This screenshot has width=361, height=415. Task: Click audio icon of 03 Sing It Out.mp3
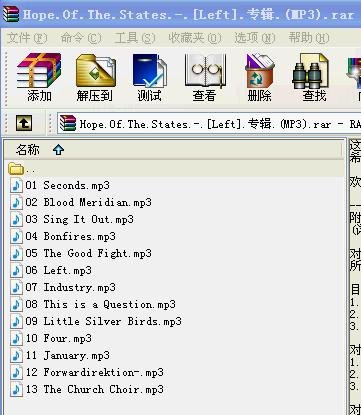pyautogui.click(x=16, y=219)
